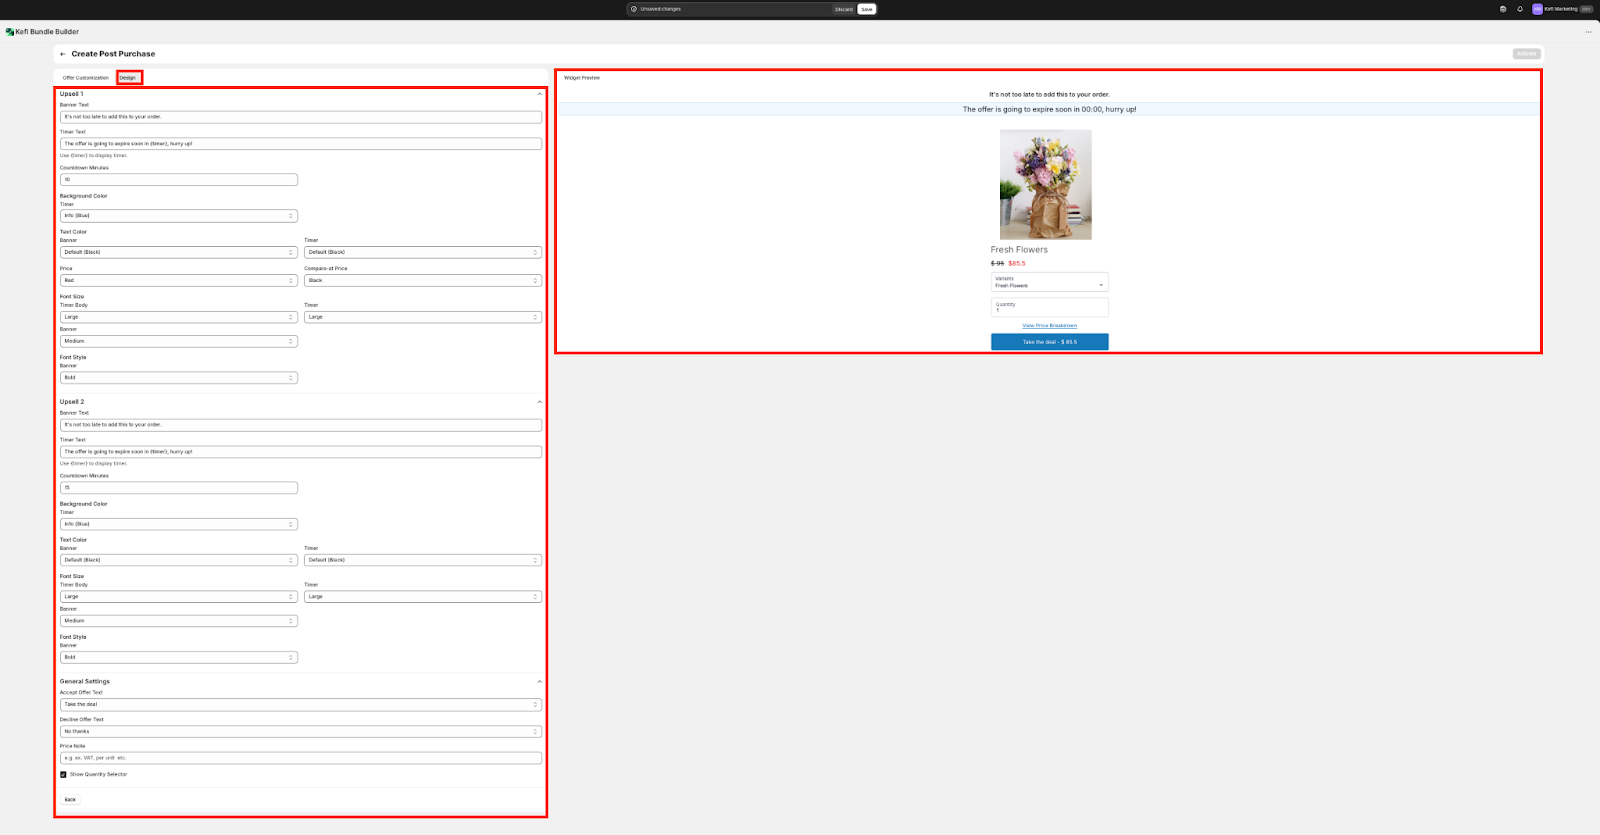Click the Fresh Flowers product image
1600x835 pixels.
click(1045, 184)
